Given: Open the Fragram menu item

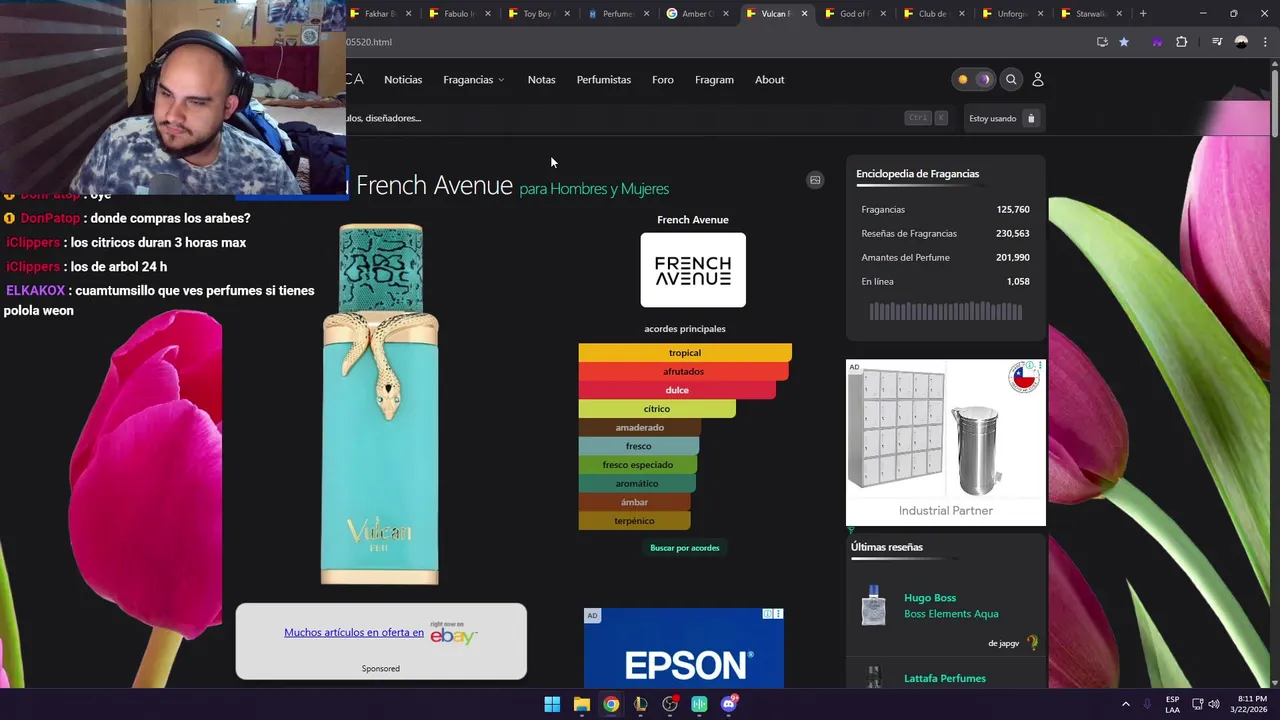Looking at the screenshot, I should pos(714,80).
